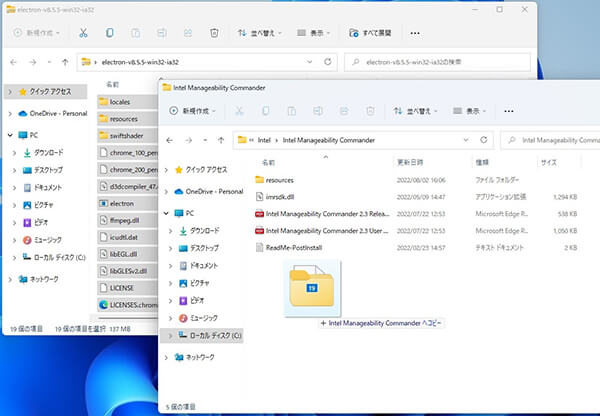Click refresh button in electron window address bar
The image size is (600, 416).
[328, 62]
